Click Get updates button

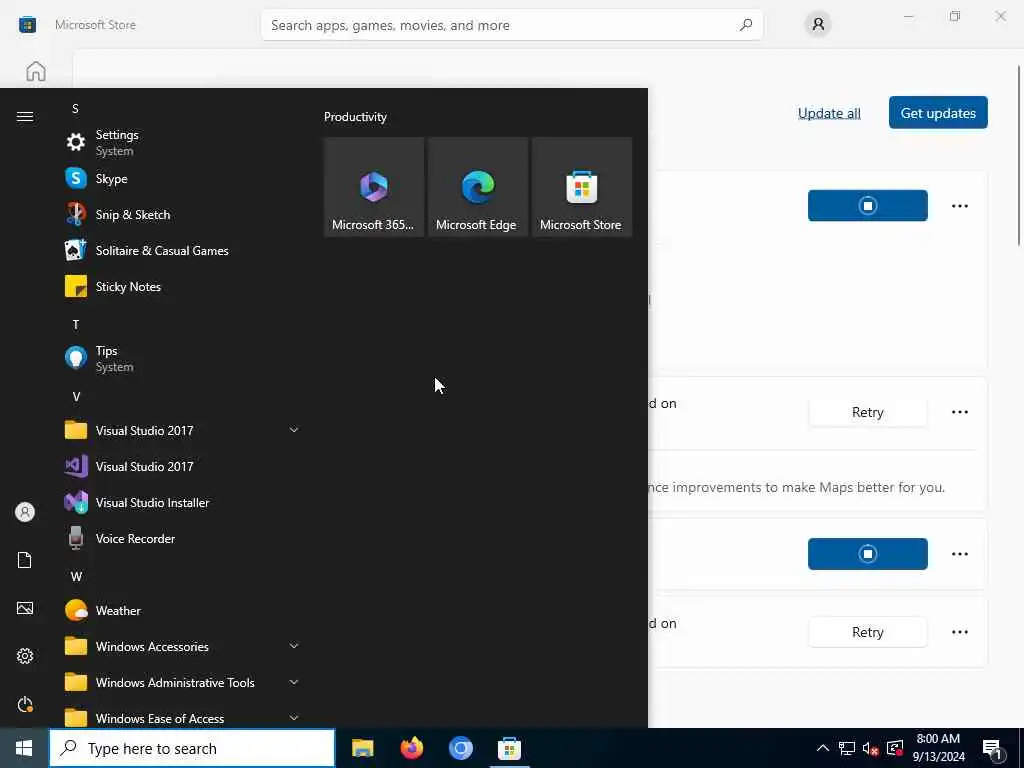coord(938,113)
